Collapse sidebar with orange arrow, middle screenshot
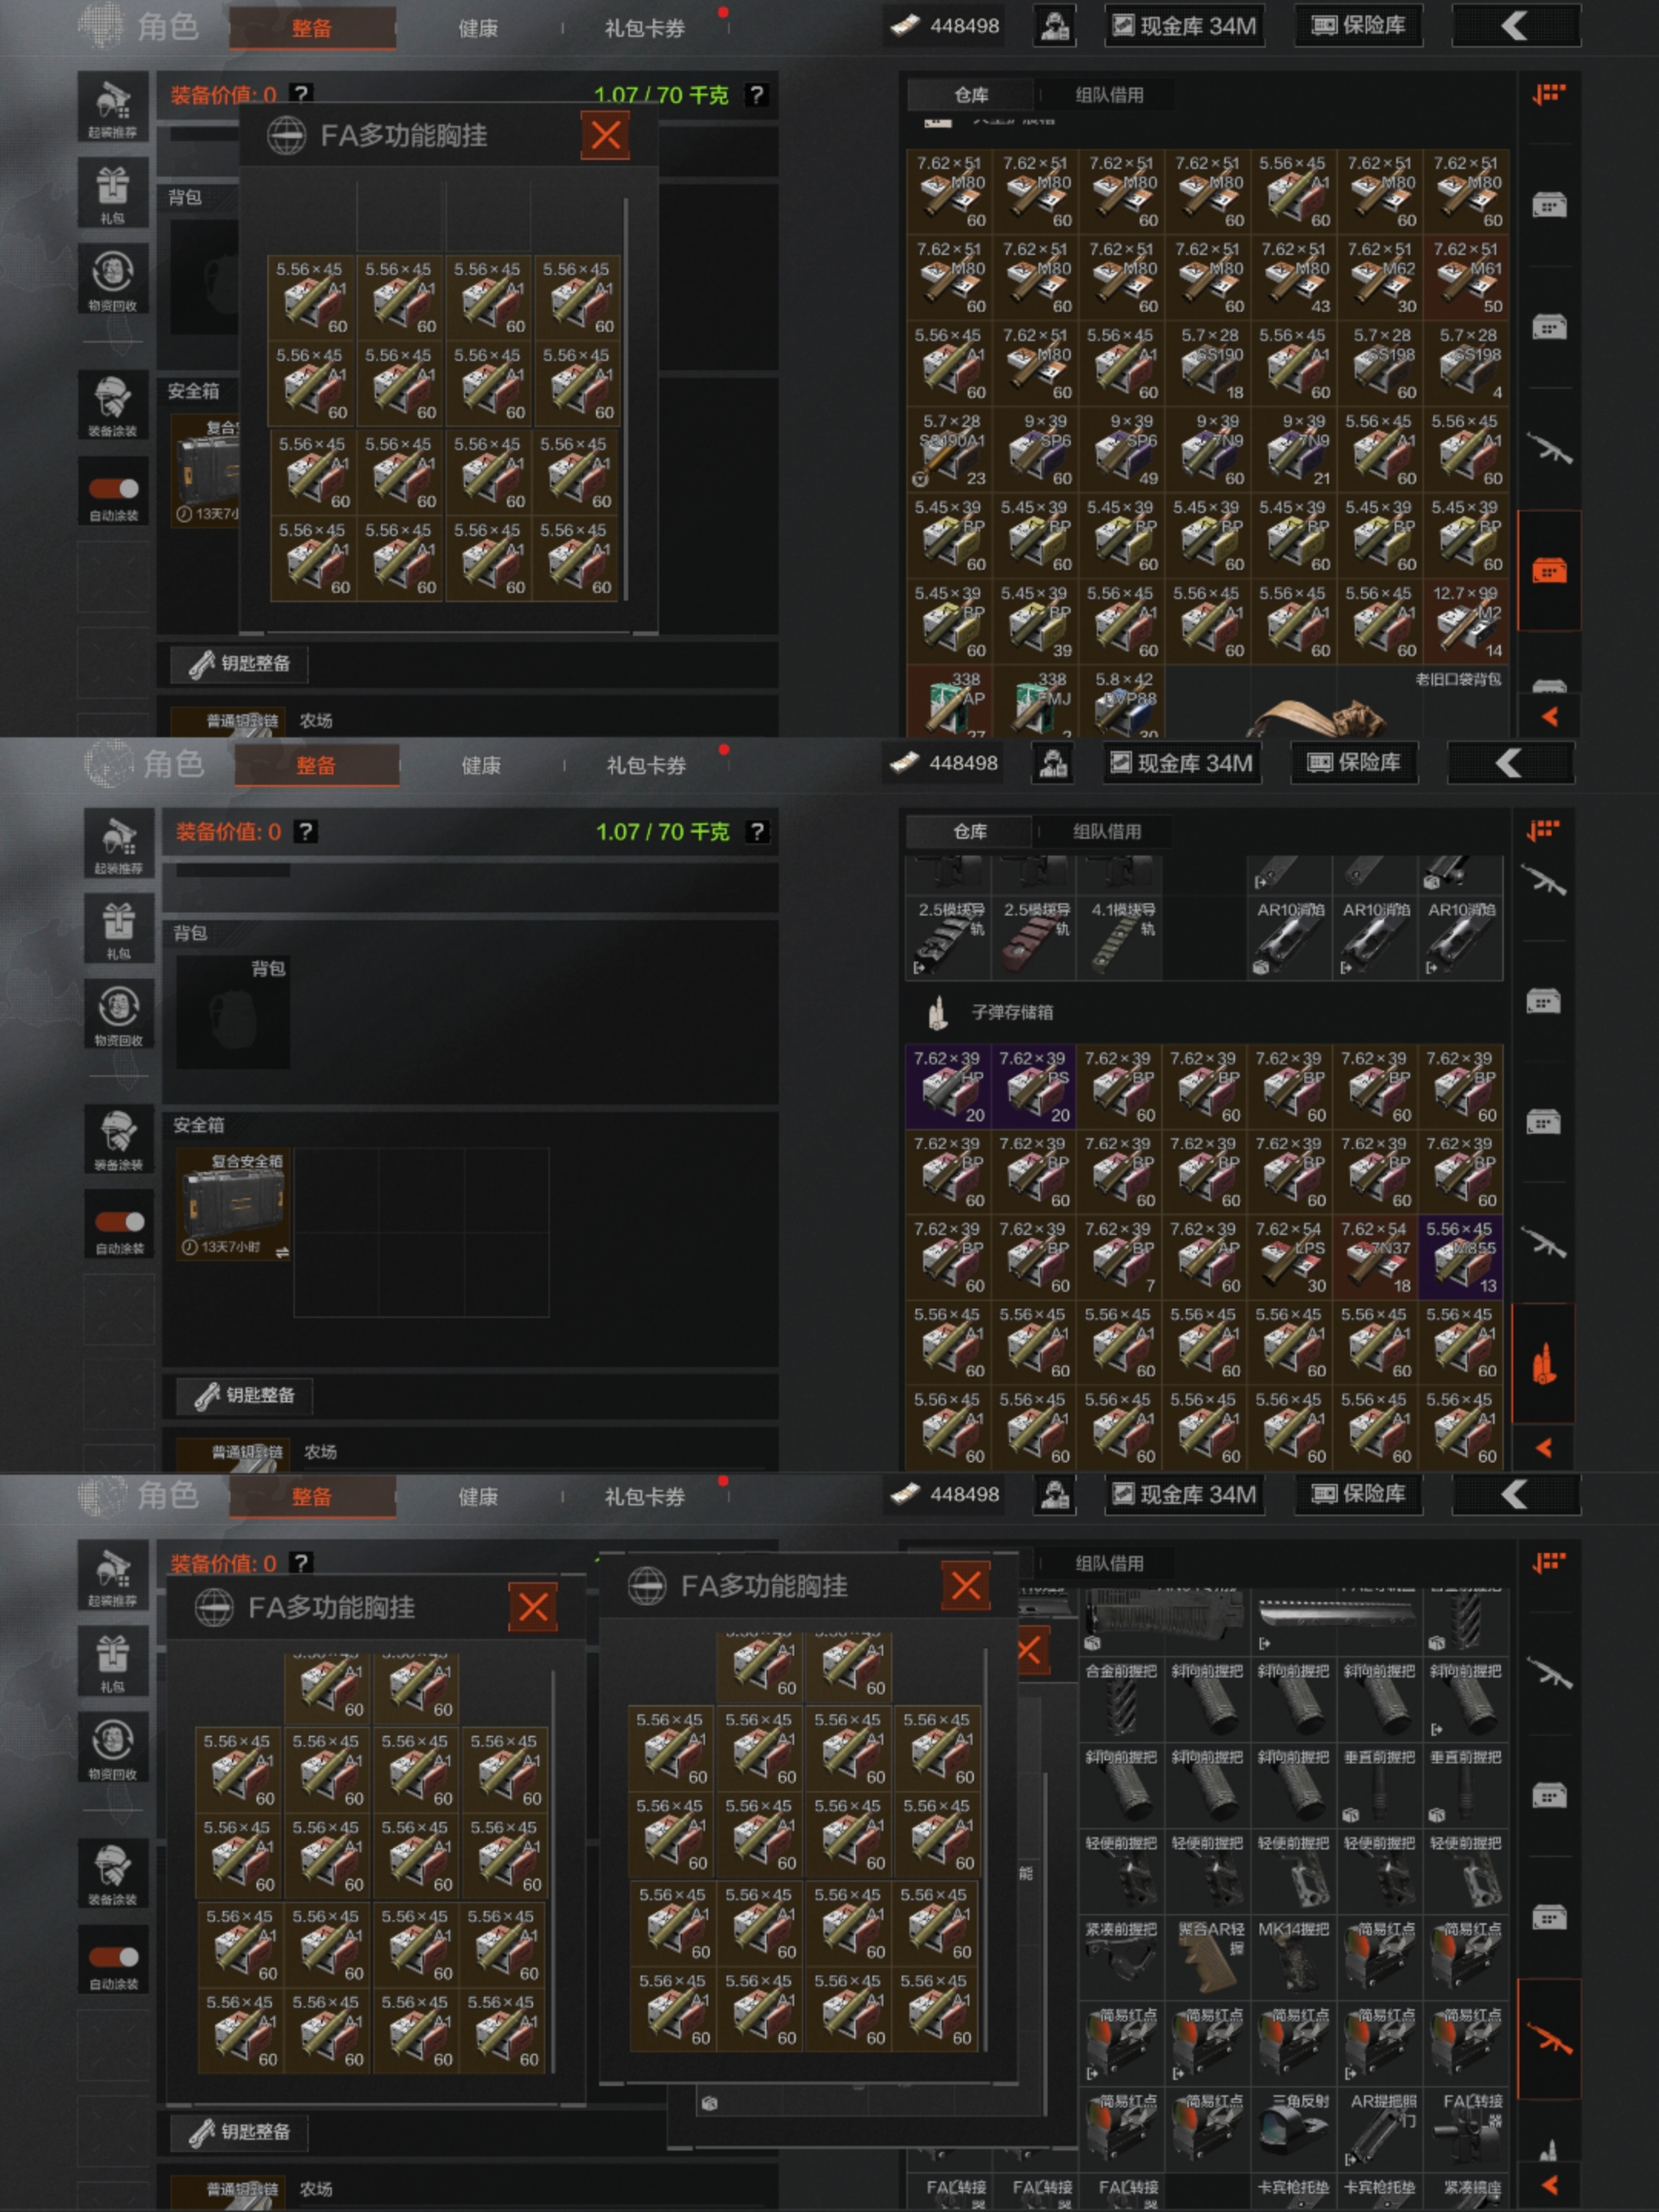The image size is (1659, 2212). coord(1544,1448)
